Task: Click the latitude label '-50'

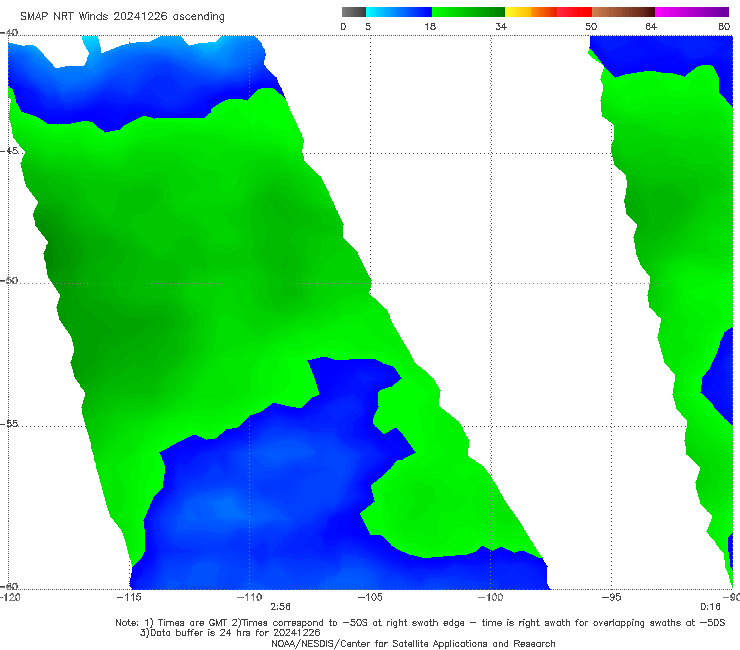Action: (x=9, y=280)
